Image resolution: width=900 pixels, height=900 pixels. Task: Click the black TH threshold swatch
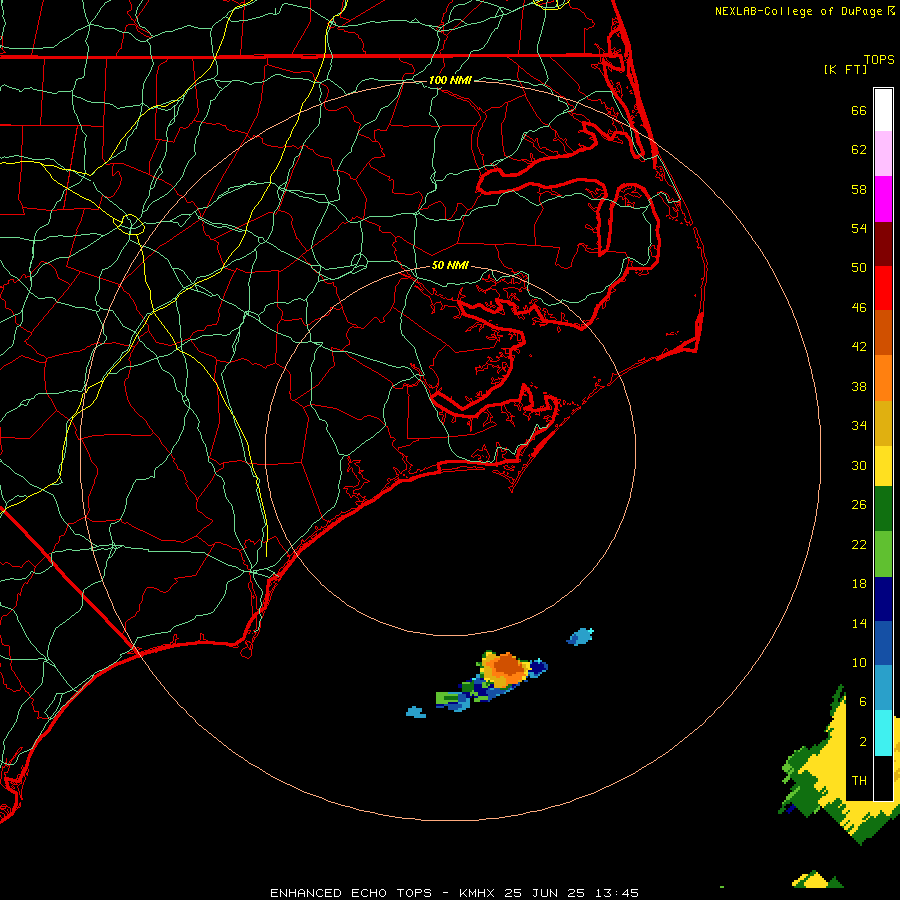(883, 778)
